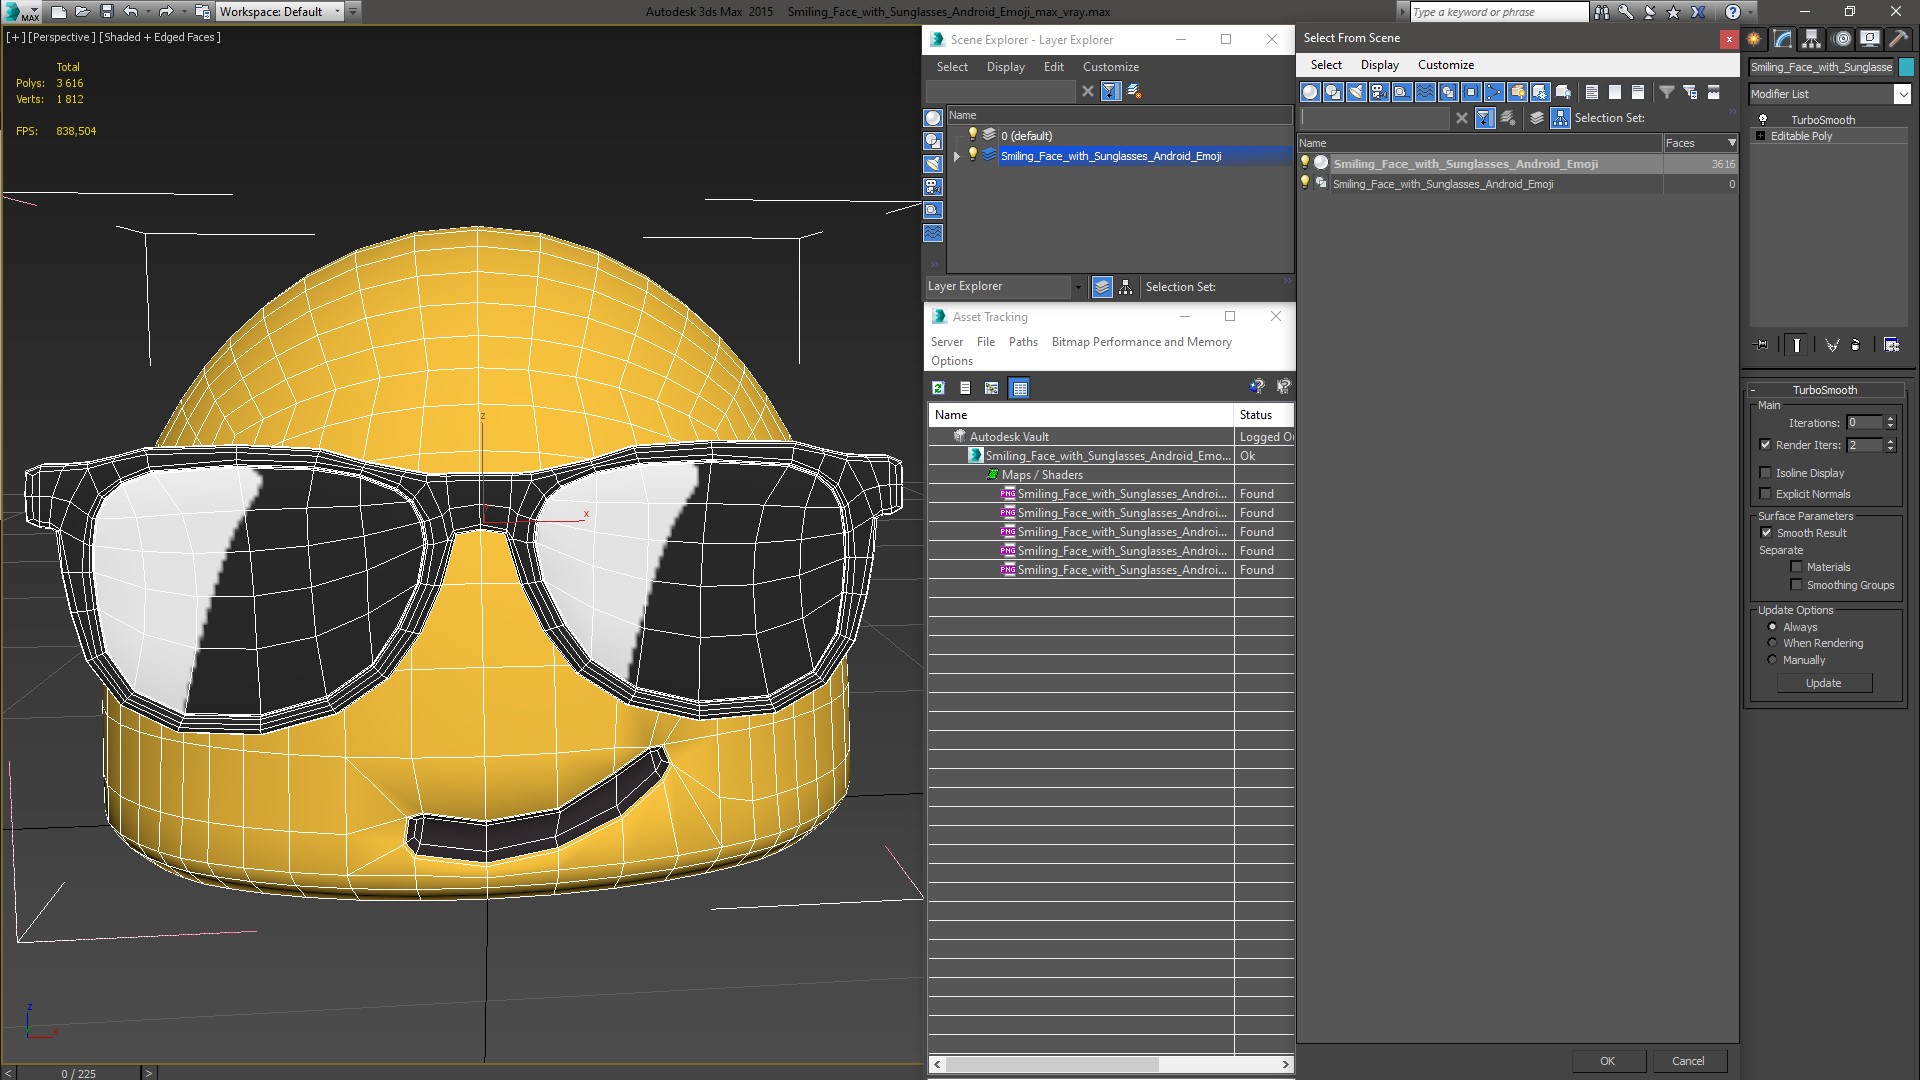
Task: Toggle Display Space Warps filter in Select From Scene
Action: click(1425, 92)
